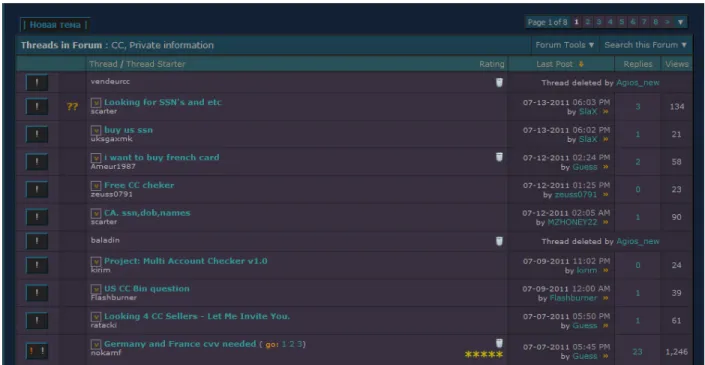Sort threads by Rating header
This screenshot has height=365, width=705.
pyautogui.click(x=491, y=64)
